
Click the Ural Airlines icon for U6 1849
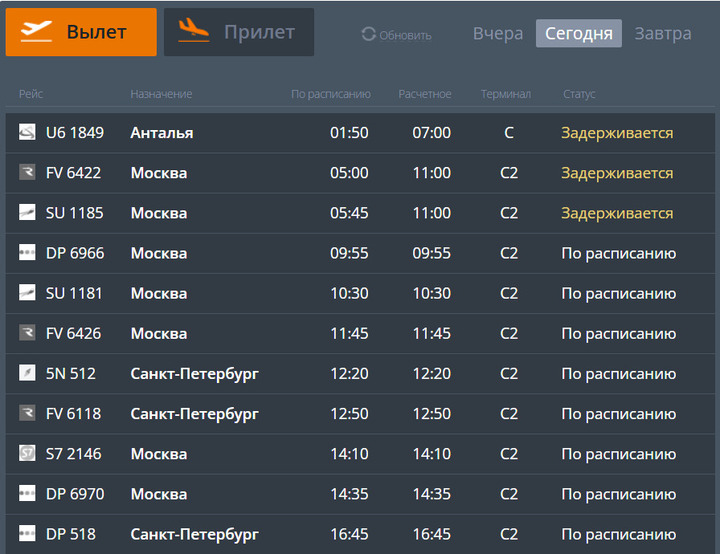pyautogui.click(x=27, y=132)
